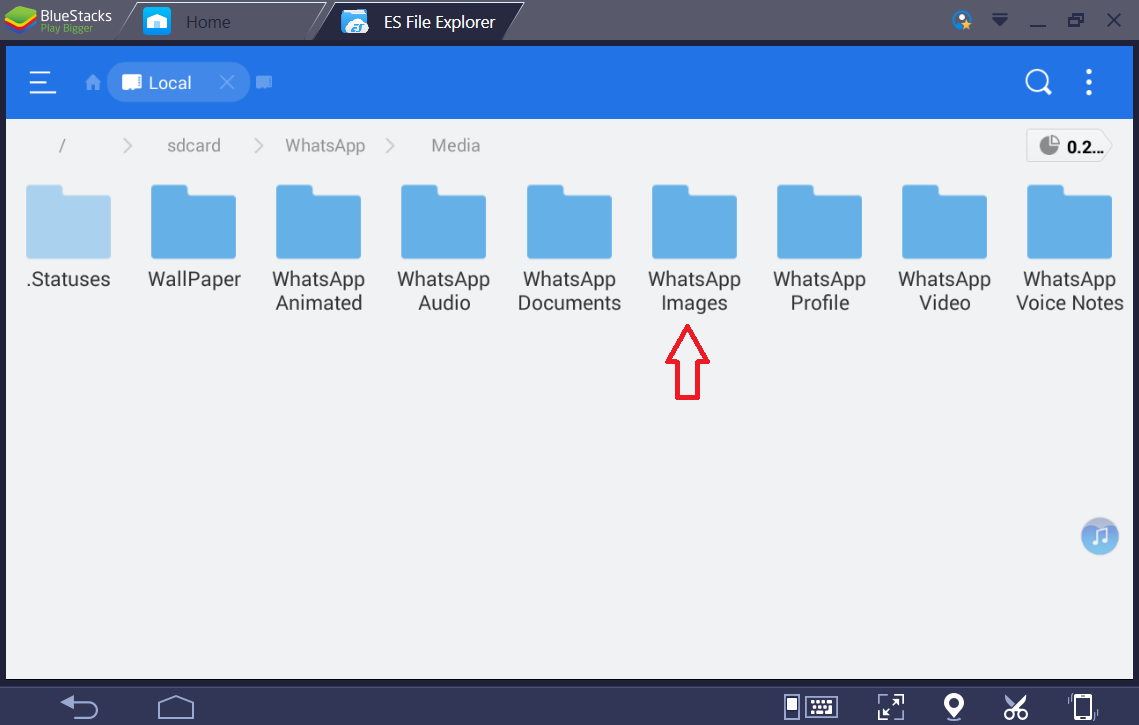Open the WhatsApp Animated folder
Image resolution: width=1139 pixels, height=725 pixels.
click(x=318, y=249)
